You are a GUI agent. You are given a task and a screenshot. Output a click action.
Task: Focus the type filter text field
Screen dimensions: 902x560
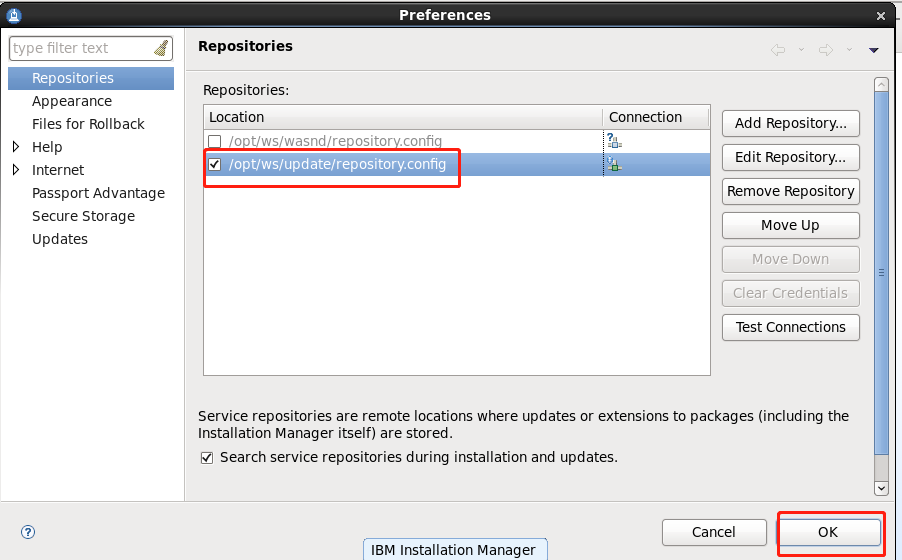tap(80, 48)
